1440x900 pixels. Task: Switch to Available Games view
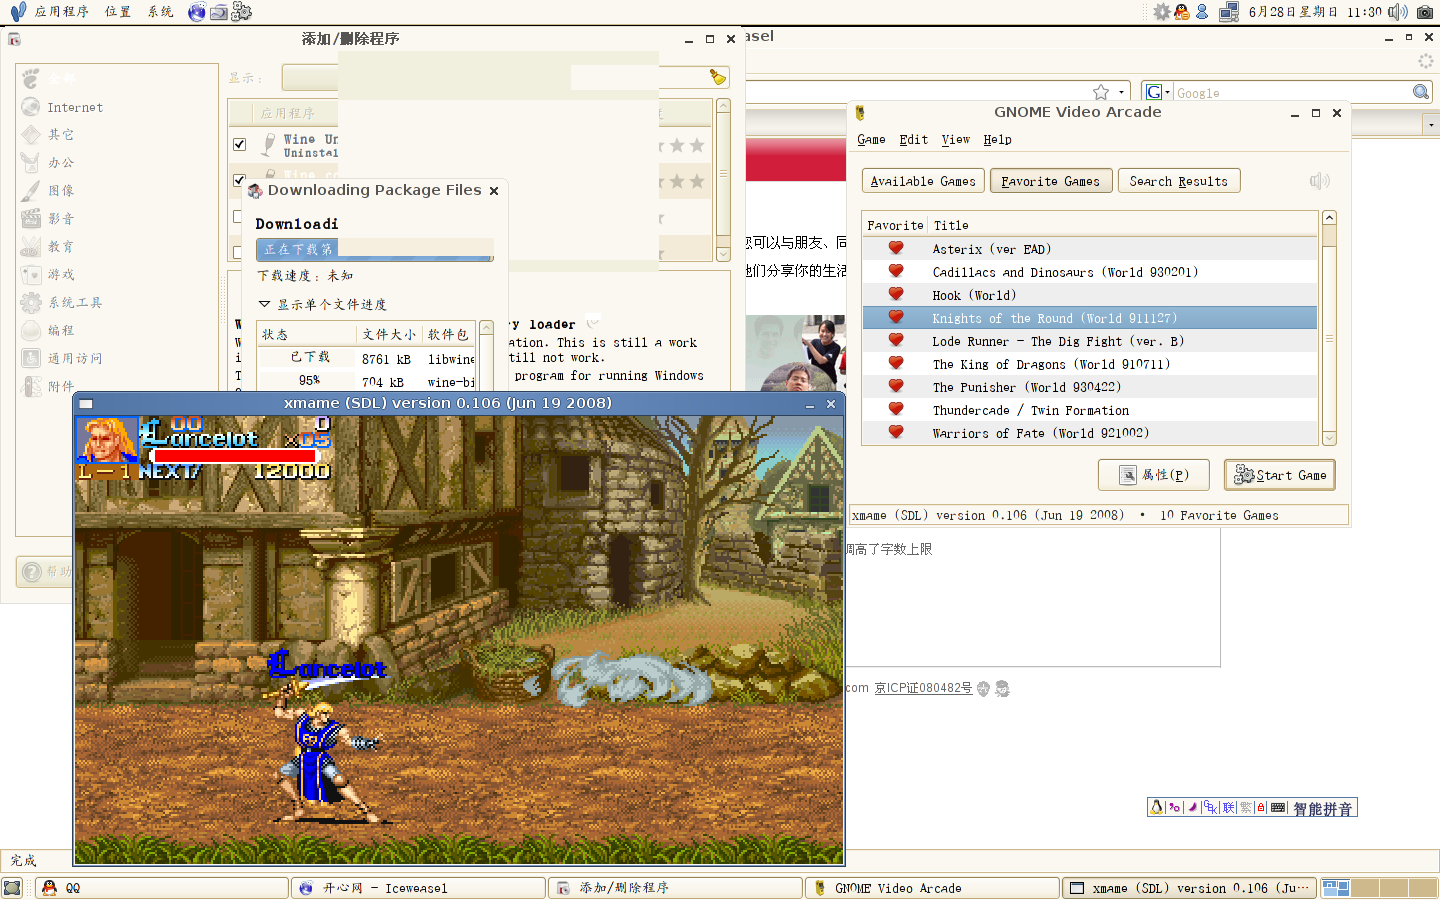923,181
